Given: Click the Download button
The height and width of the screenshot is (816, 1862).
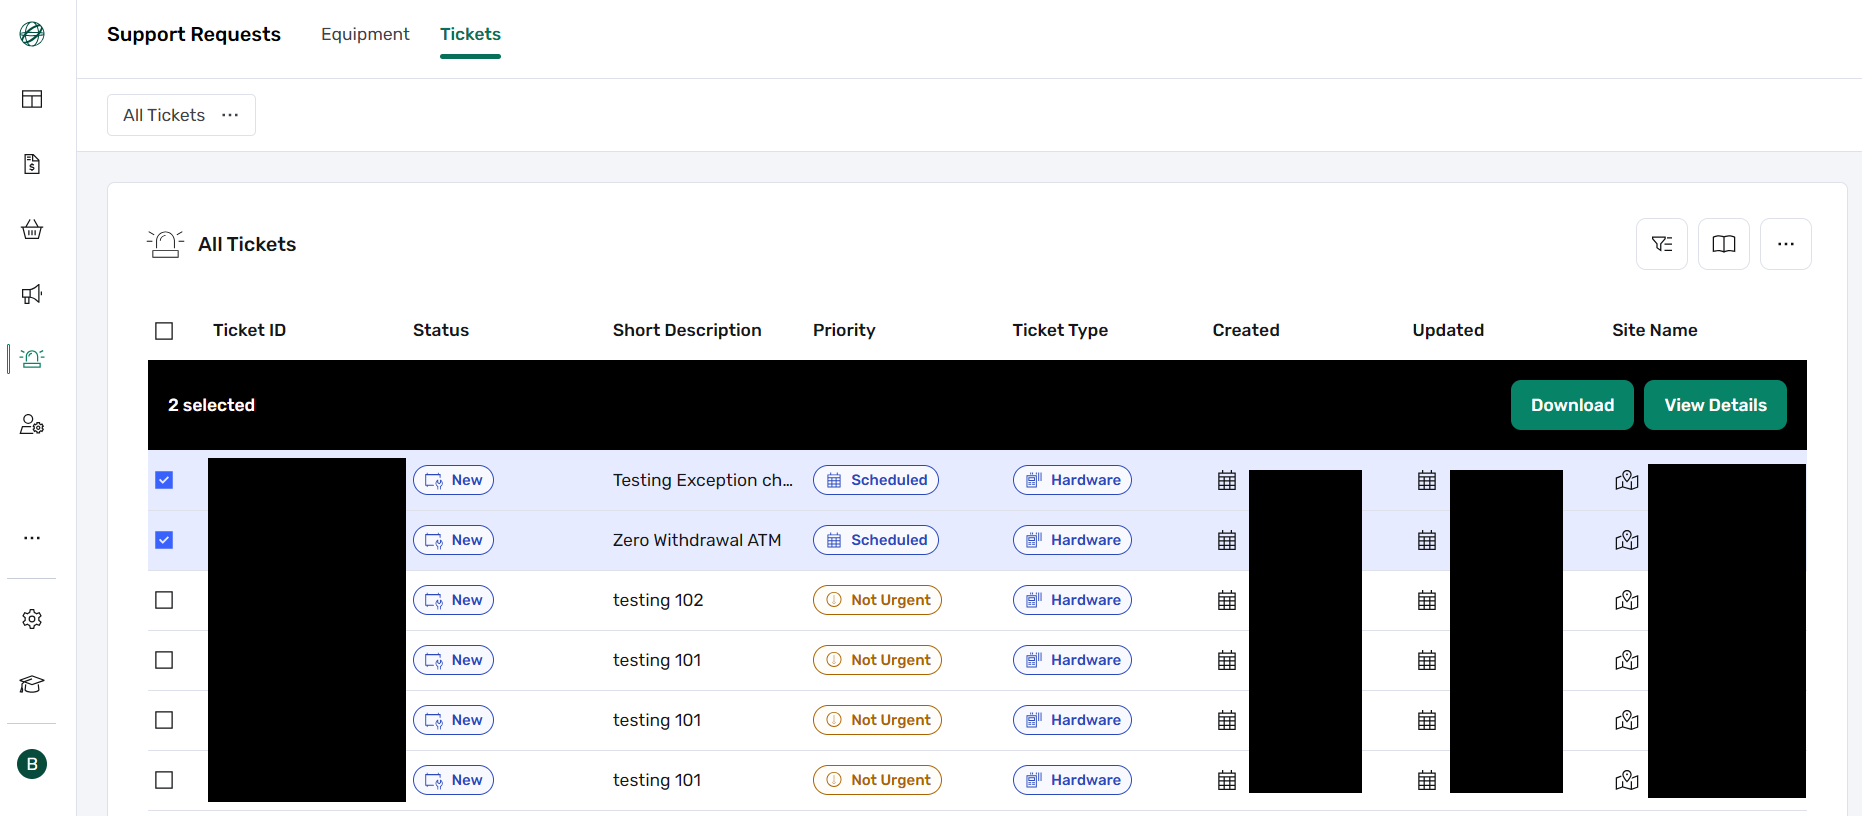Looking at the screenshot, I should tap(1572, 405).
